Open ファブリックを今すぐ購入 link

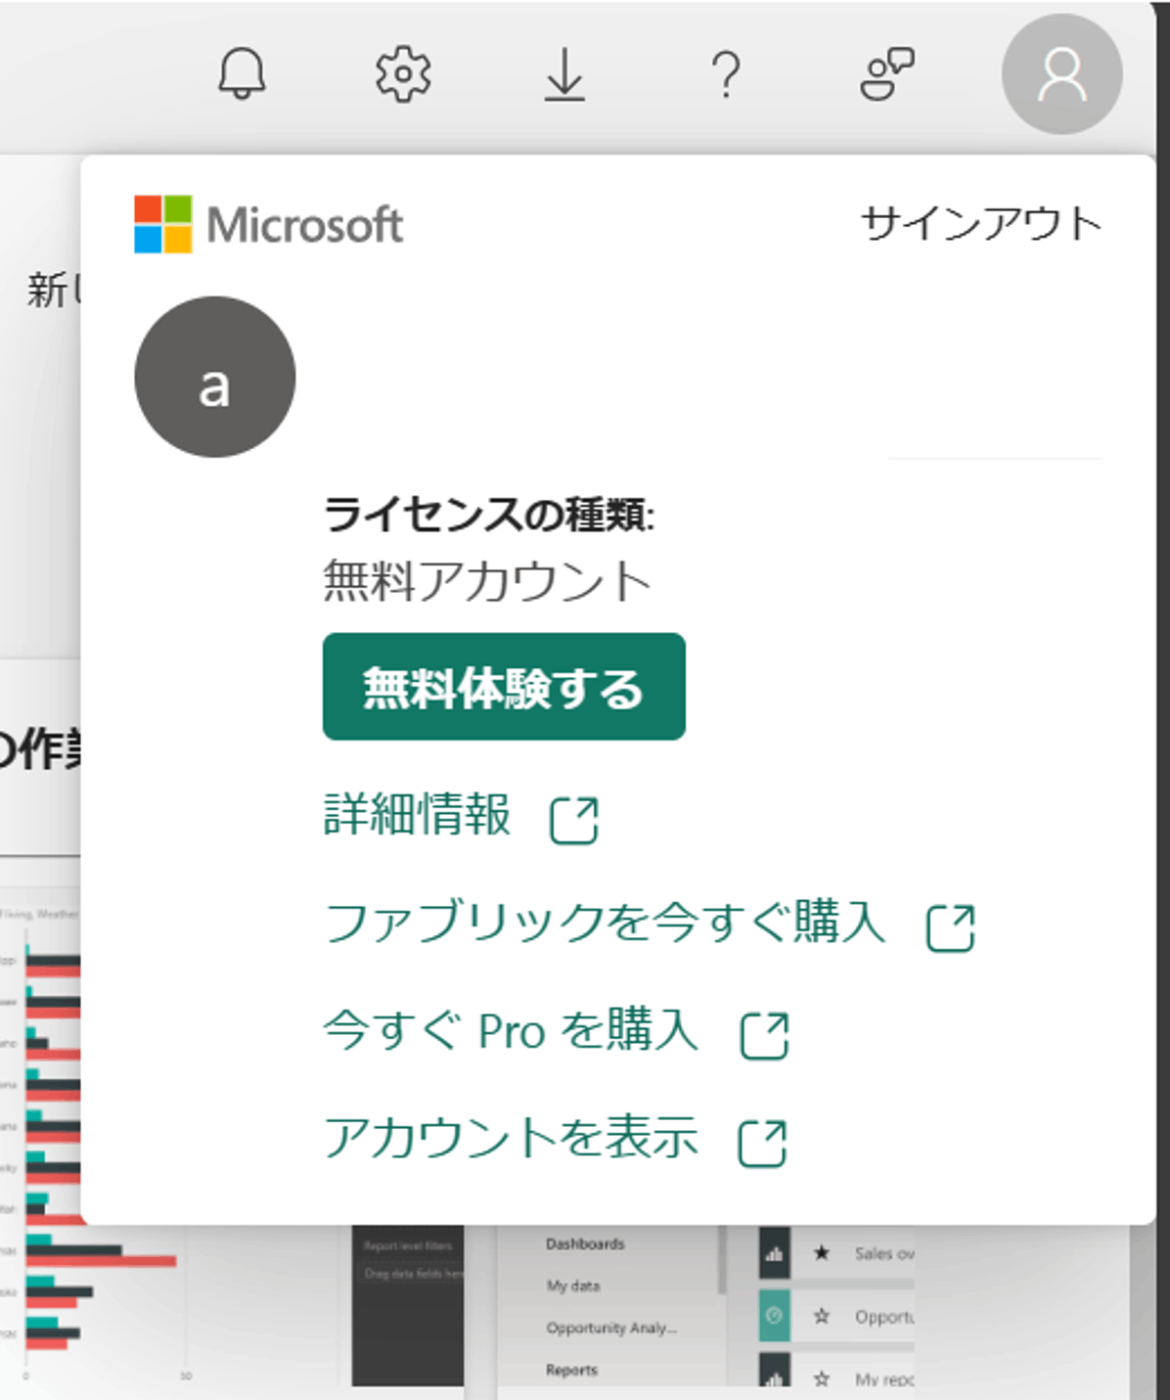point(605,921)
